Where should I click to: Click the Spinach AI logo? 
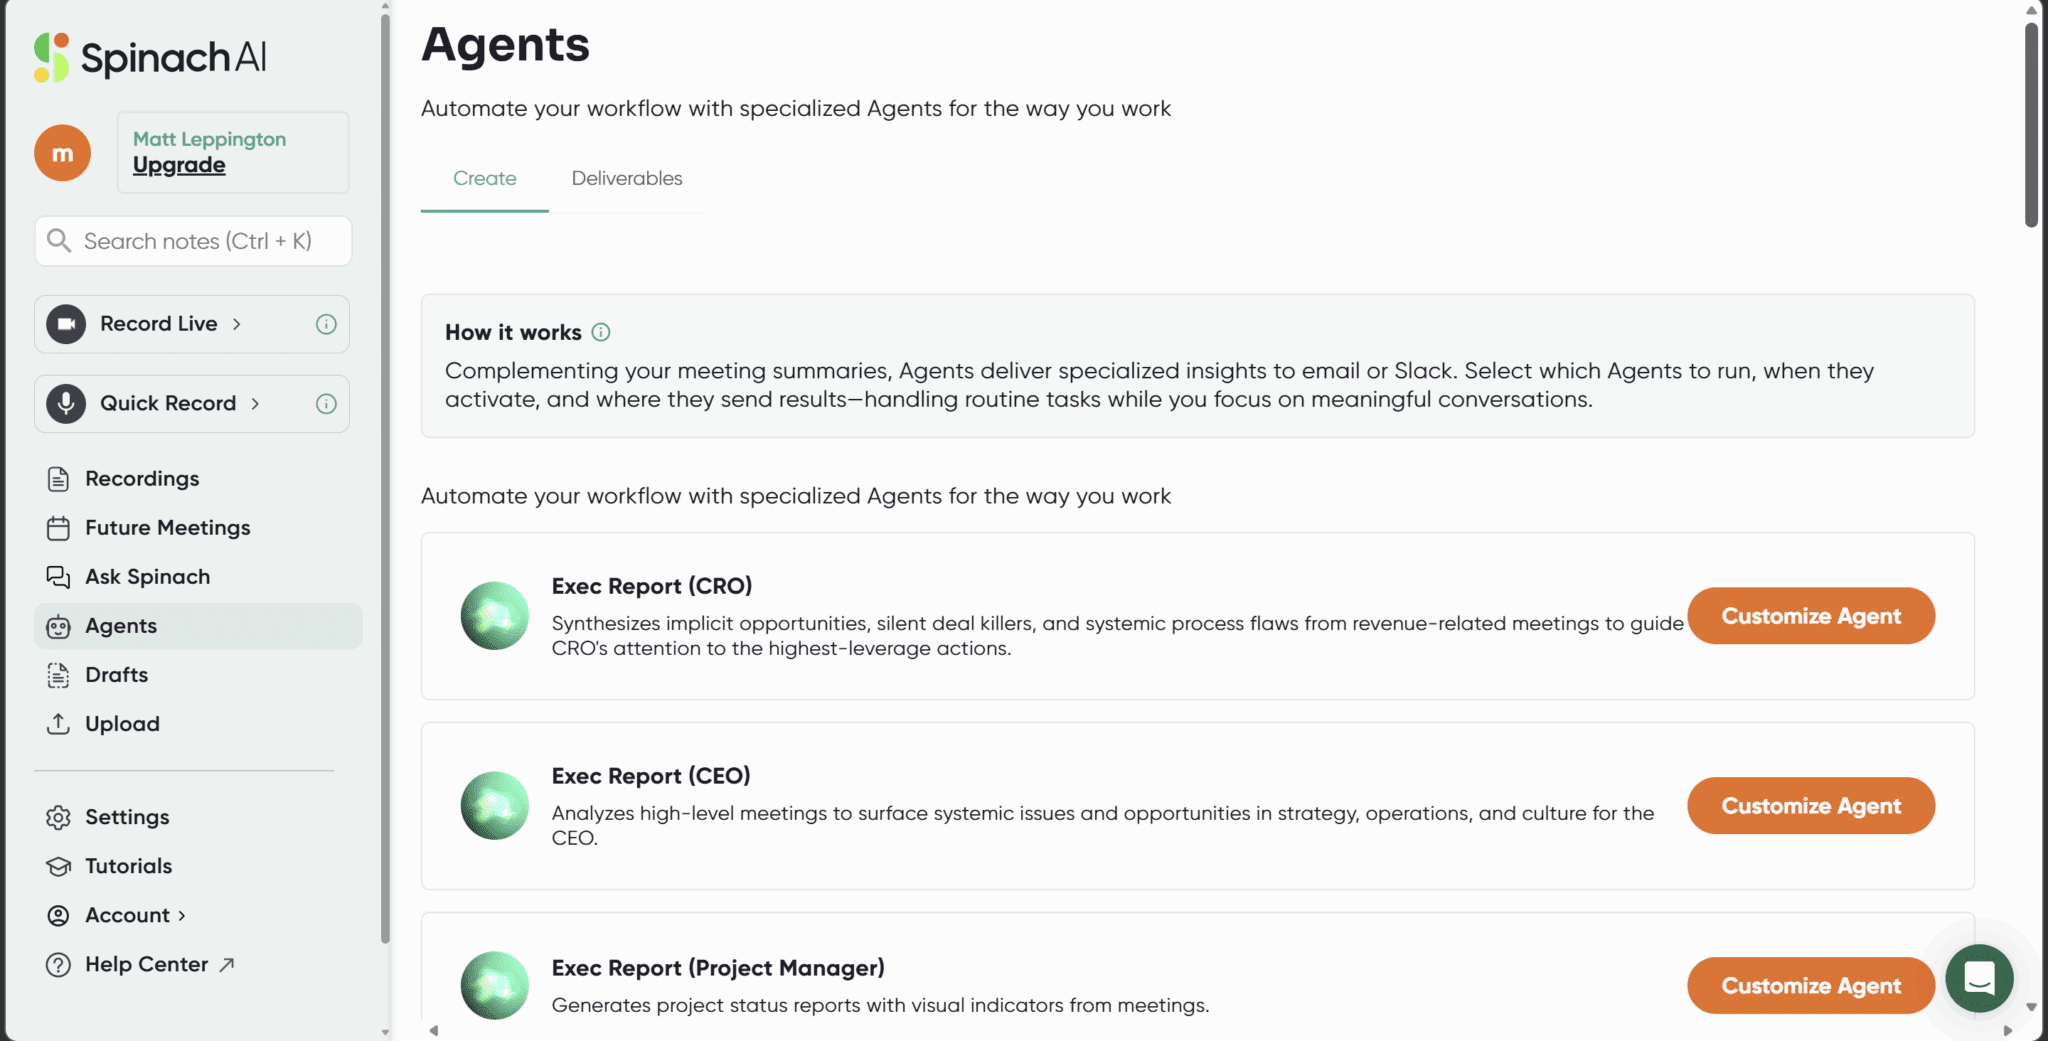pos(150,57)
